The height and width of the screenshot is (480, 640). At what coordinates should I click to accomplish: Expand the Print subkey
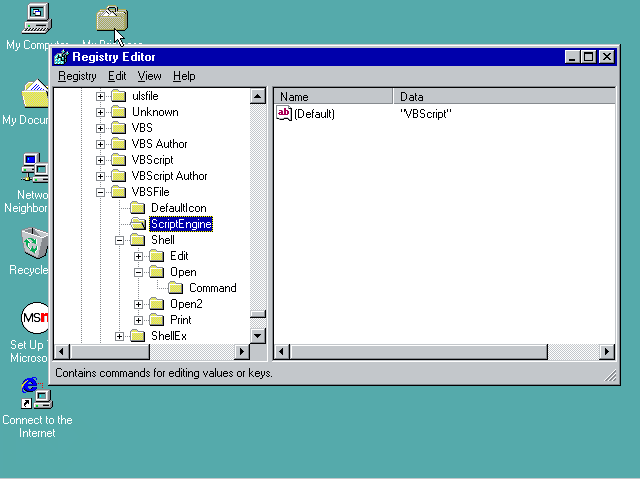[x=138, y=320]
